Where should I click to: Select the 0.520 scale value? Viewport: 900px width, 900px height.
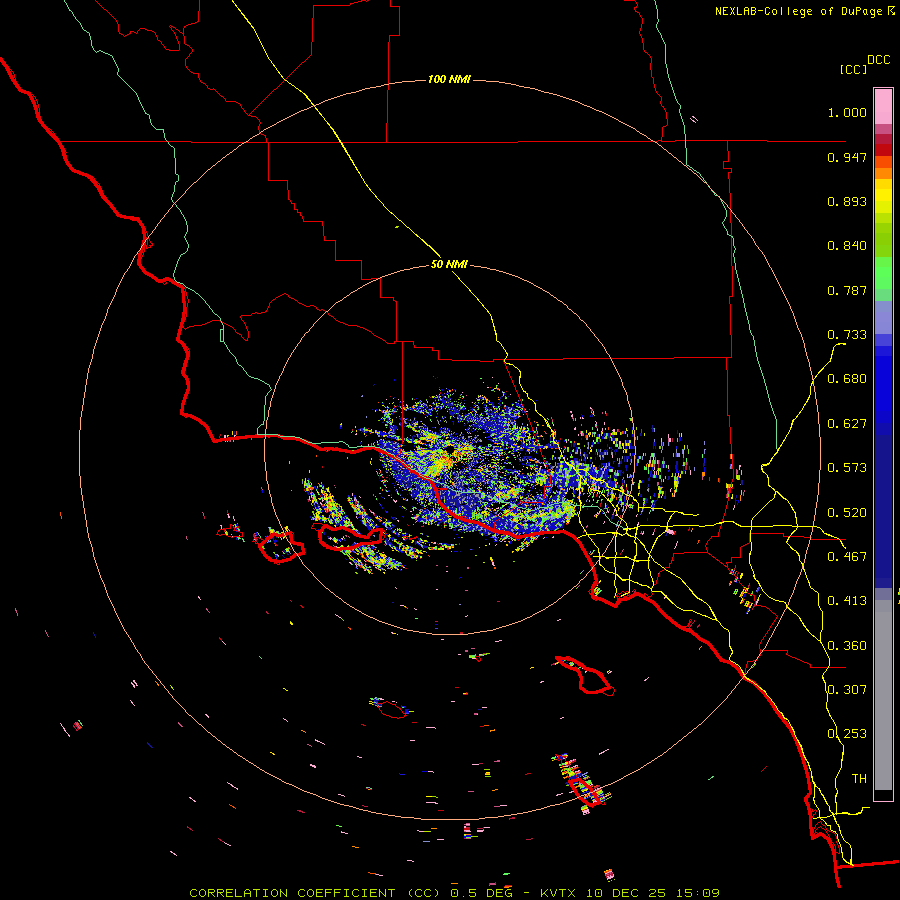(x=847, y=513)
